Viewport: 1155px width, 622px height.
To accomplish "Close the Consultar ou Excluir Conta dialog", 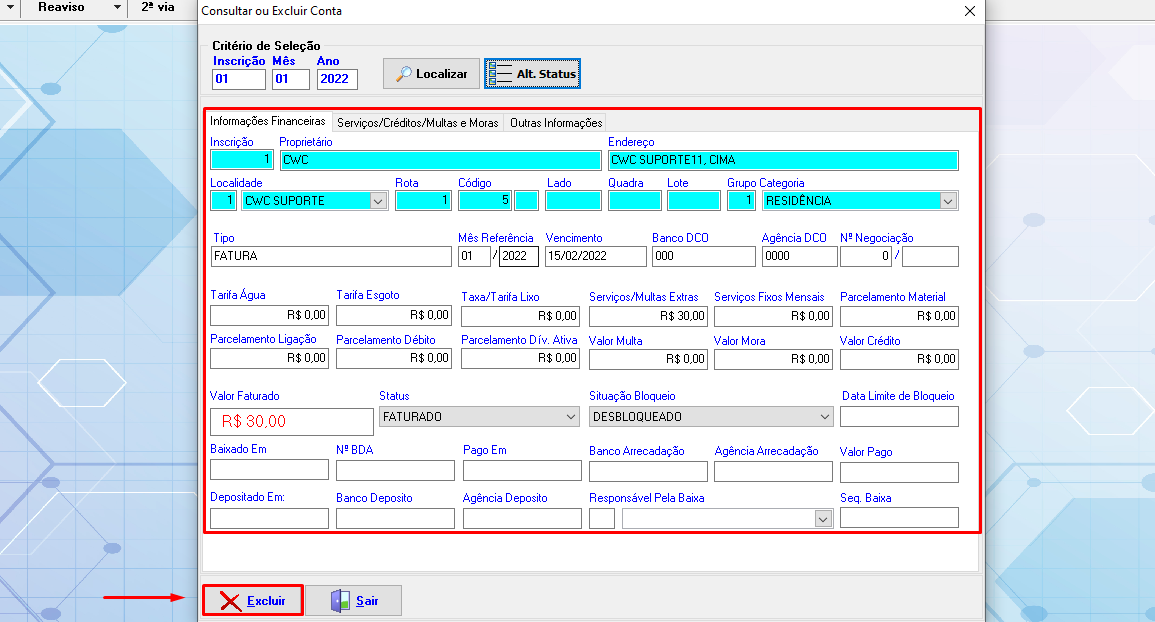I will coord(969,11).
